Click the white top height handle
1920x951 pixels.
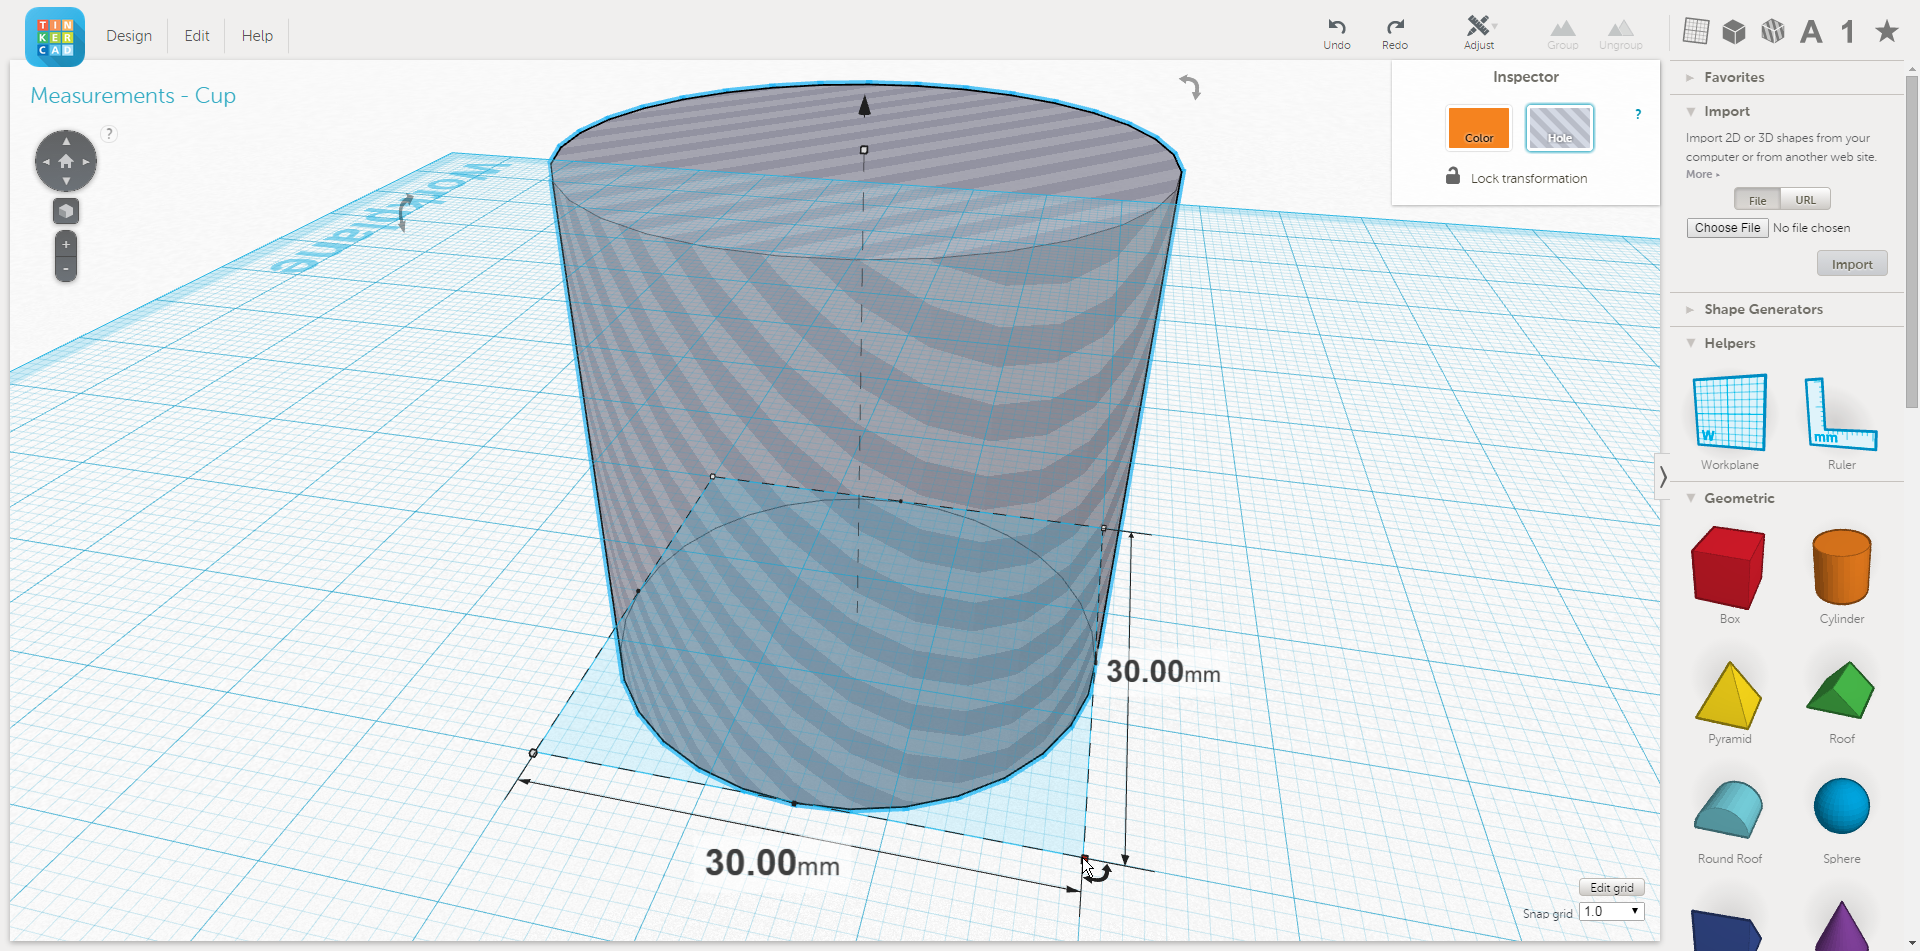coord(864,150)
